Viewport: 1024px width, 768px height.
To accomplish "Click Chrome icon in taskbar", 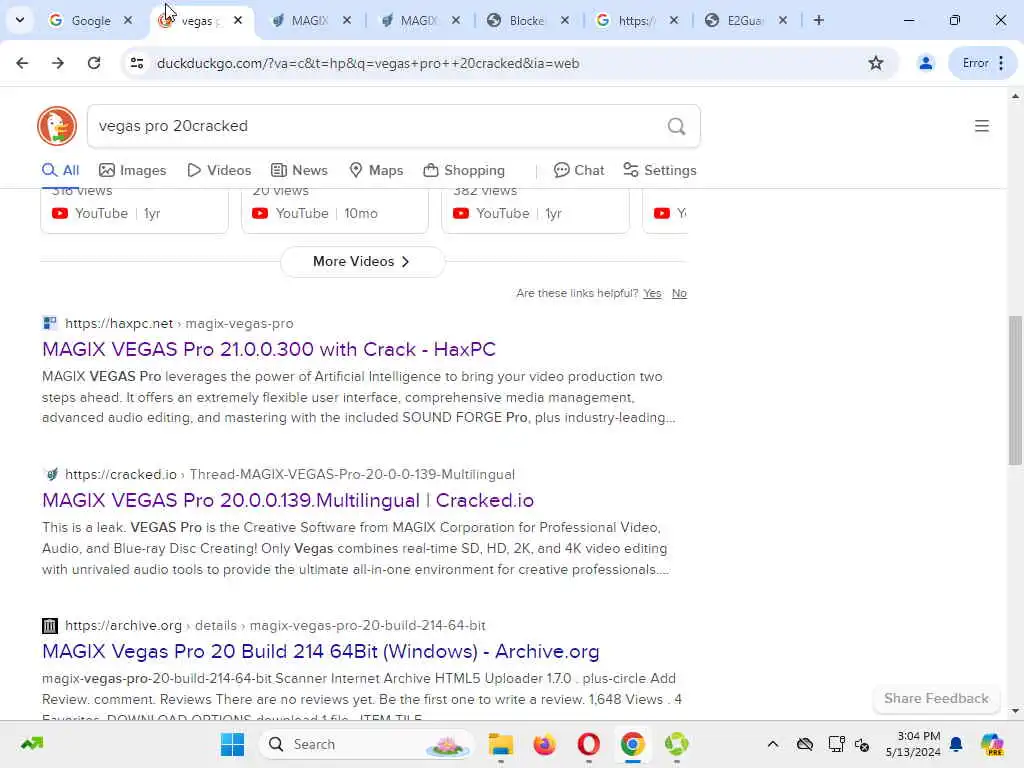I will tap(632, 744).
